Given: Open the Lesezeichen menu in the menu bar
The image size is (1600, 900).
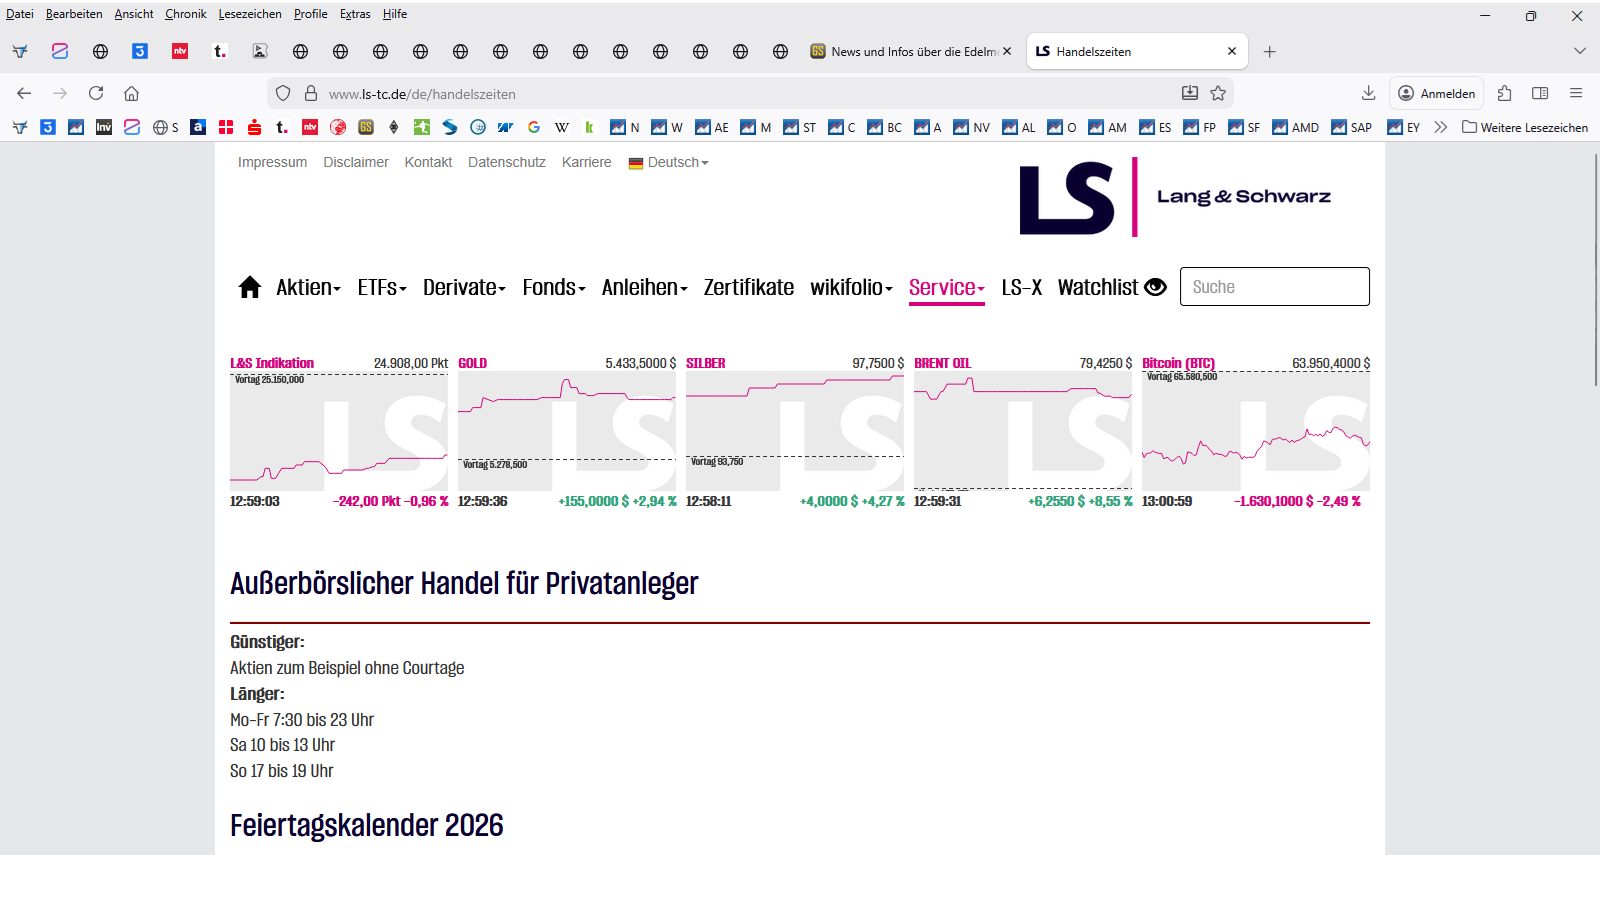Looking at the screenshot, I should pyautogui.click(x=250, y=14).
